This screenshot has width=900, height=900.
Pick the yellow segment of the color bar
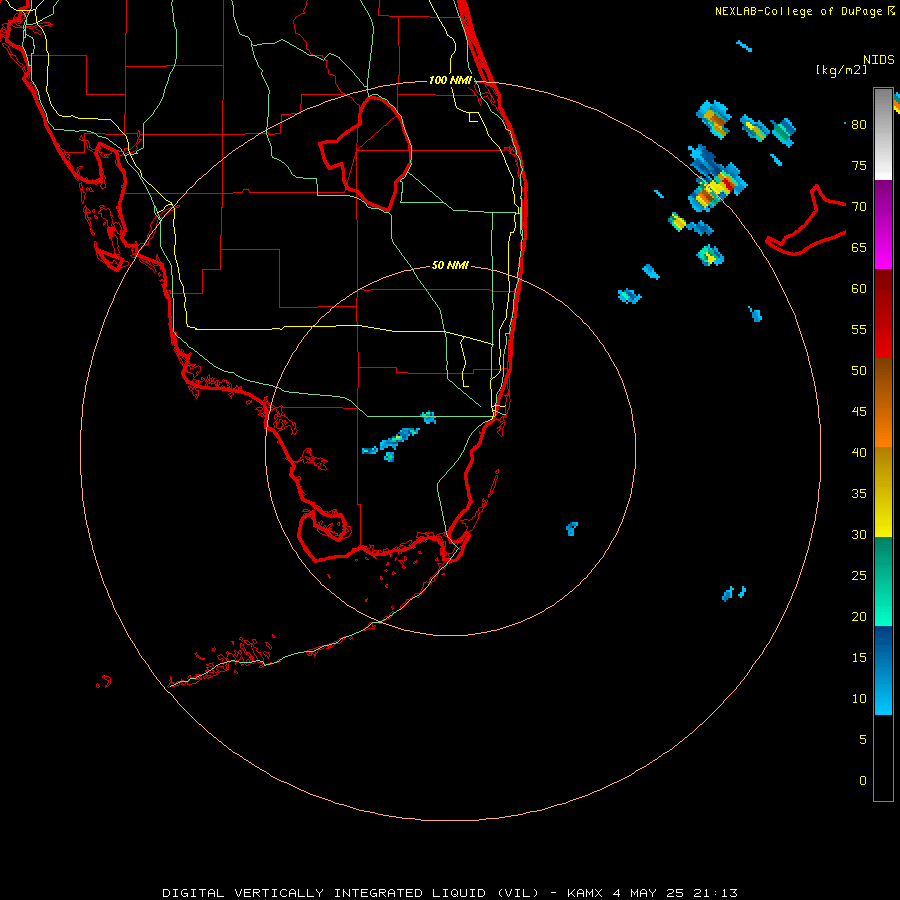pos(883,492)
